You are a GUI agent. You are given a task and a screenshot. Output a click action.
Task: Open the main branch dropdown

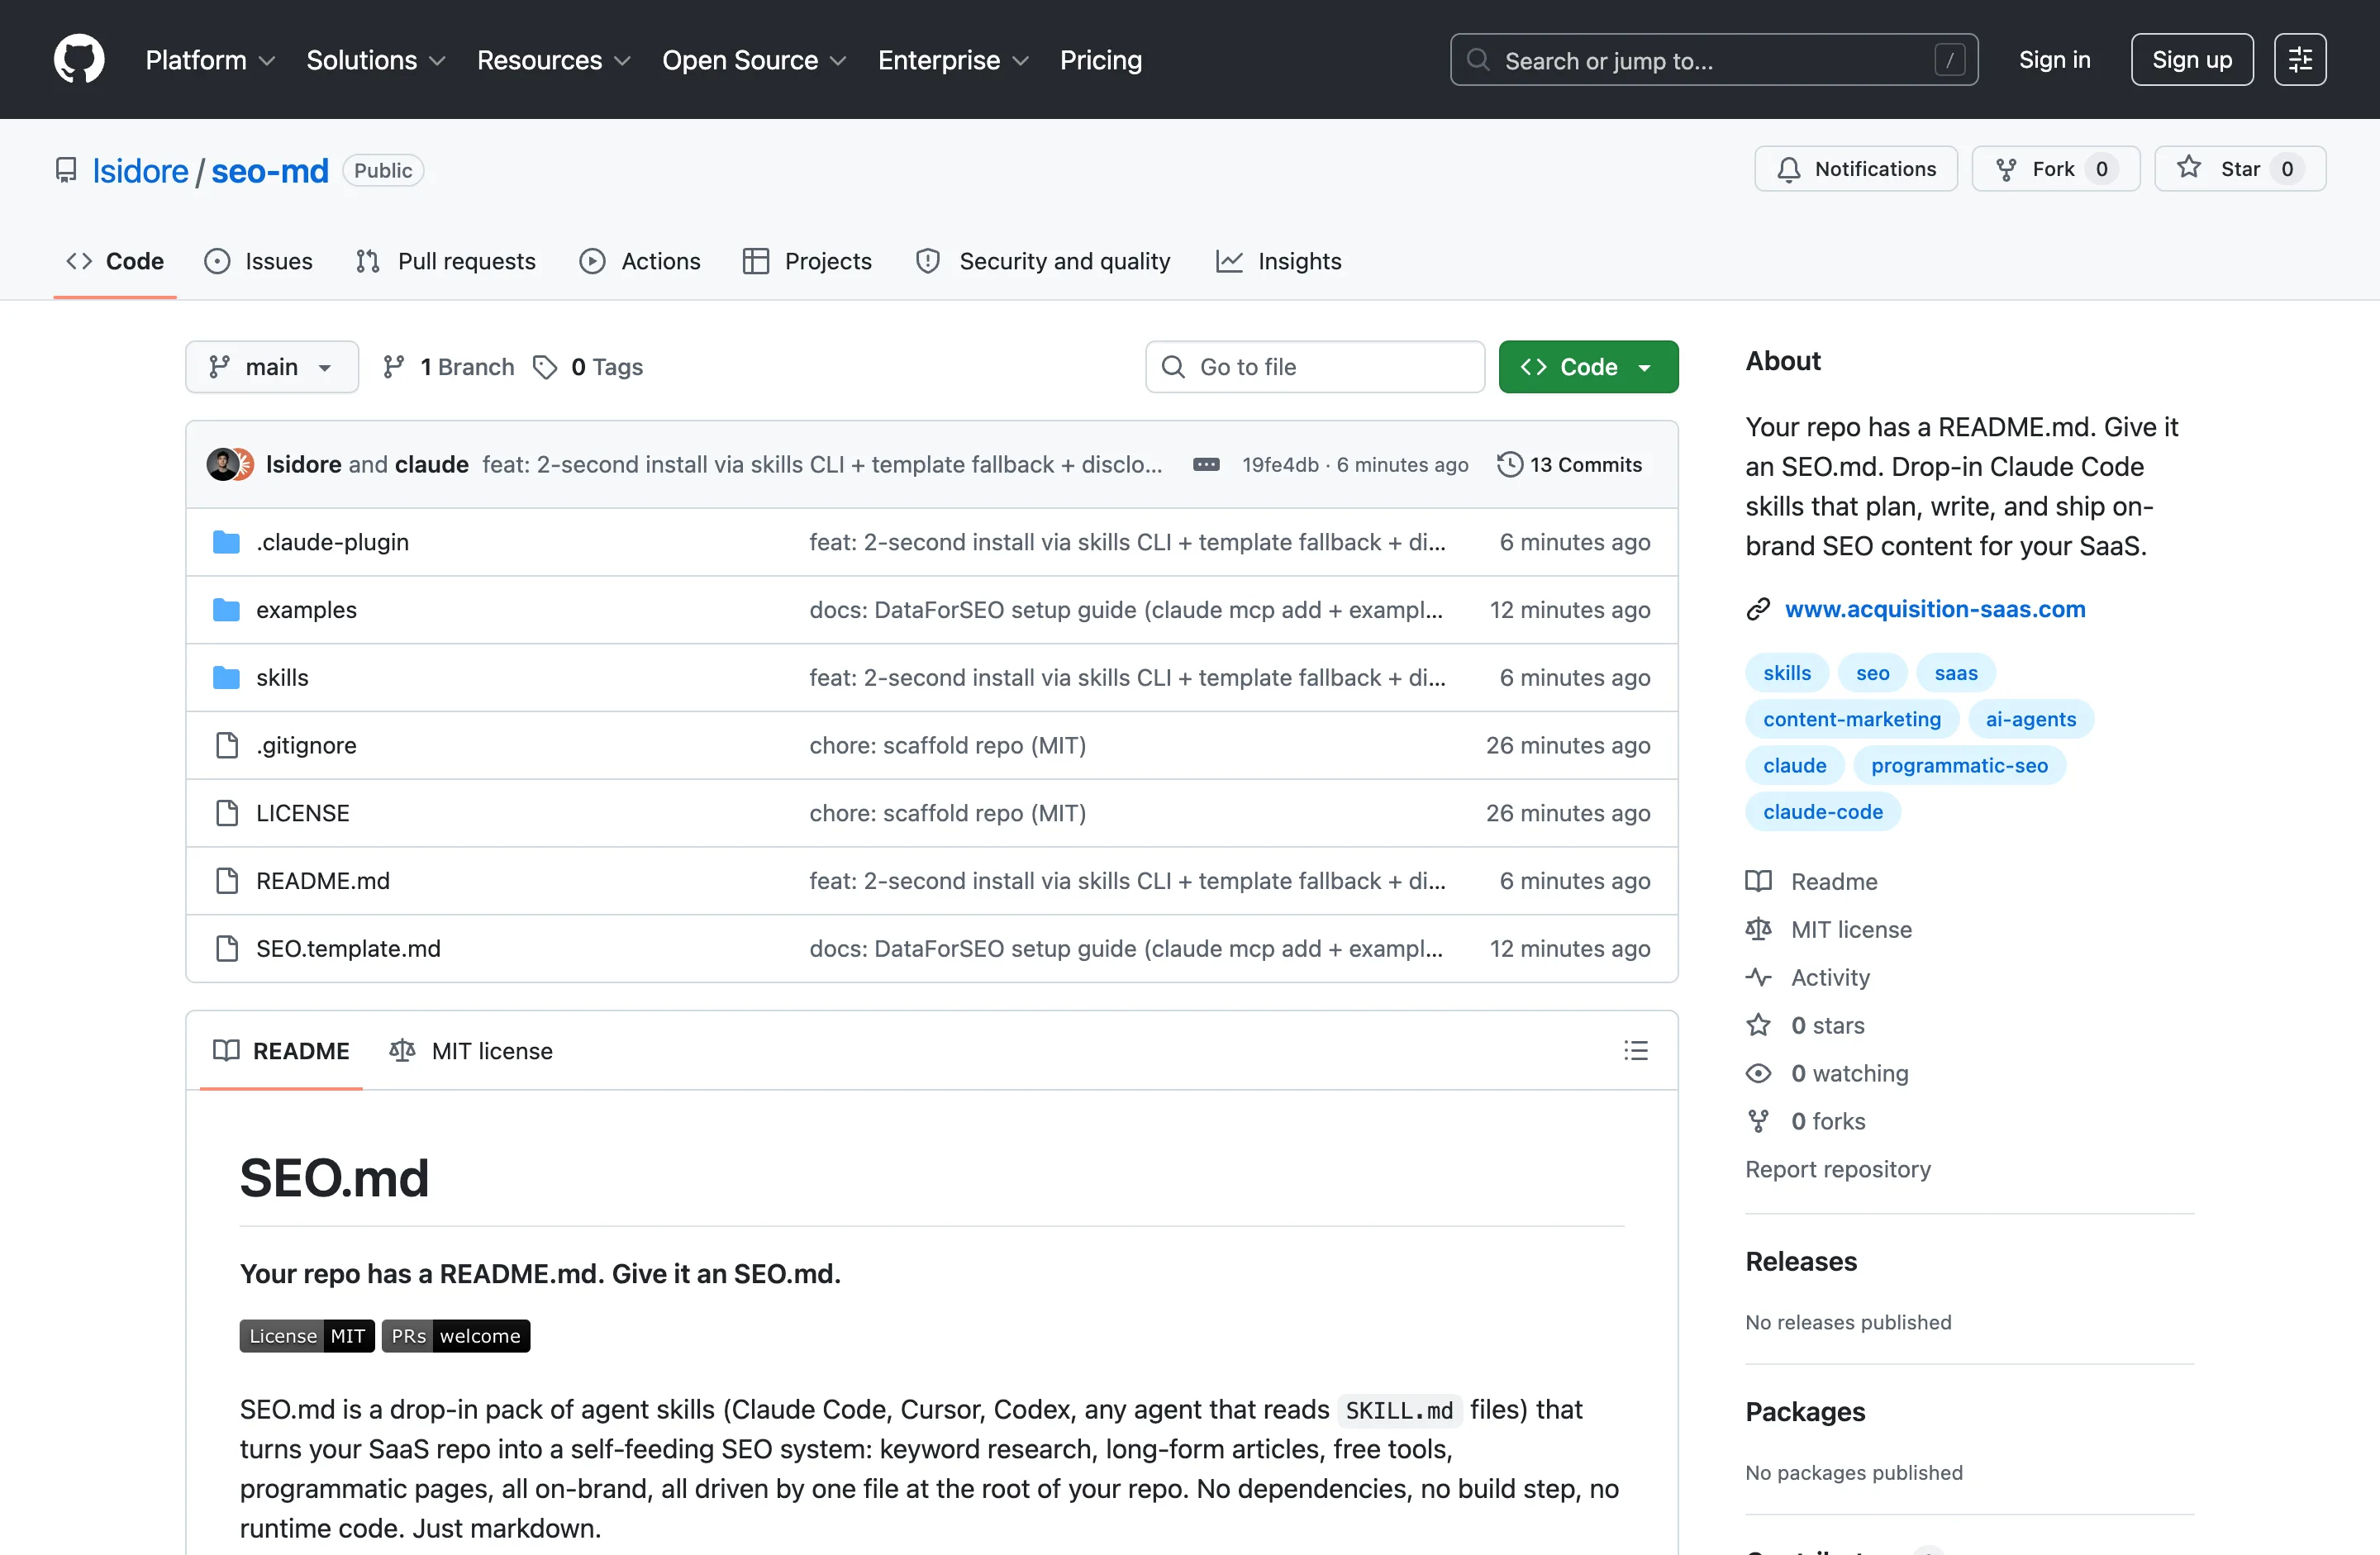pos(272,367)
